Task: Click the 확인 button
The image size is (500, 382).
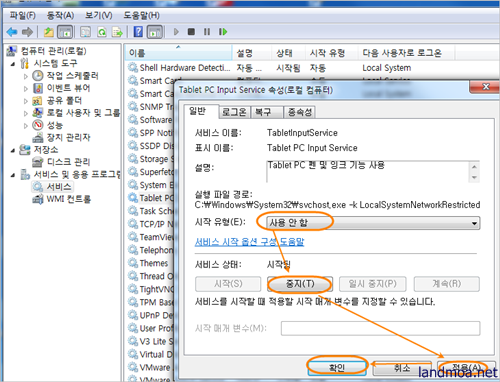Action: 337,367
